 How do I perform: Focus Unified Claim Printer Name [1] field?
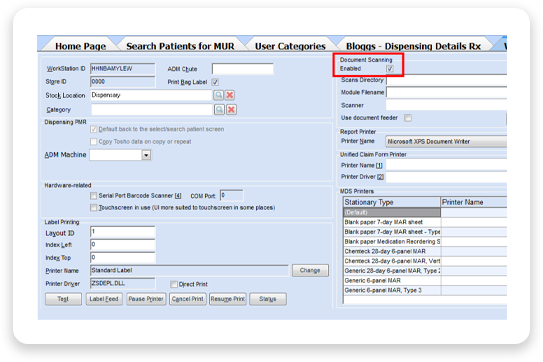[446, 165]
